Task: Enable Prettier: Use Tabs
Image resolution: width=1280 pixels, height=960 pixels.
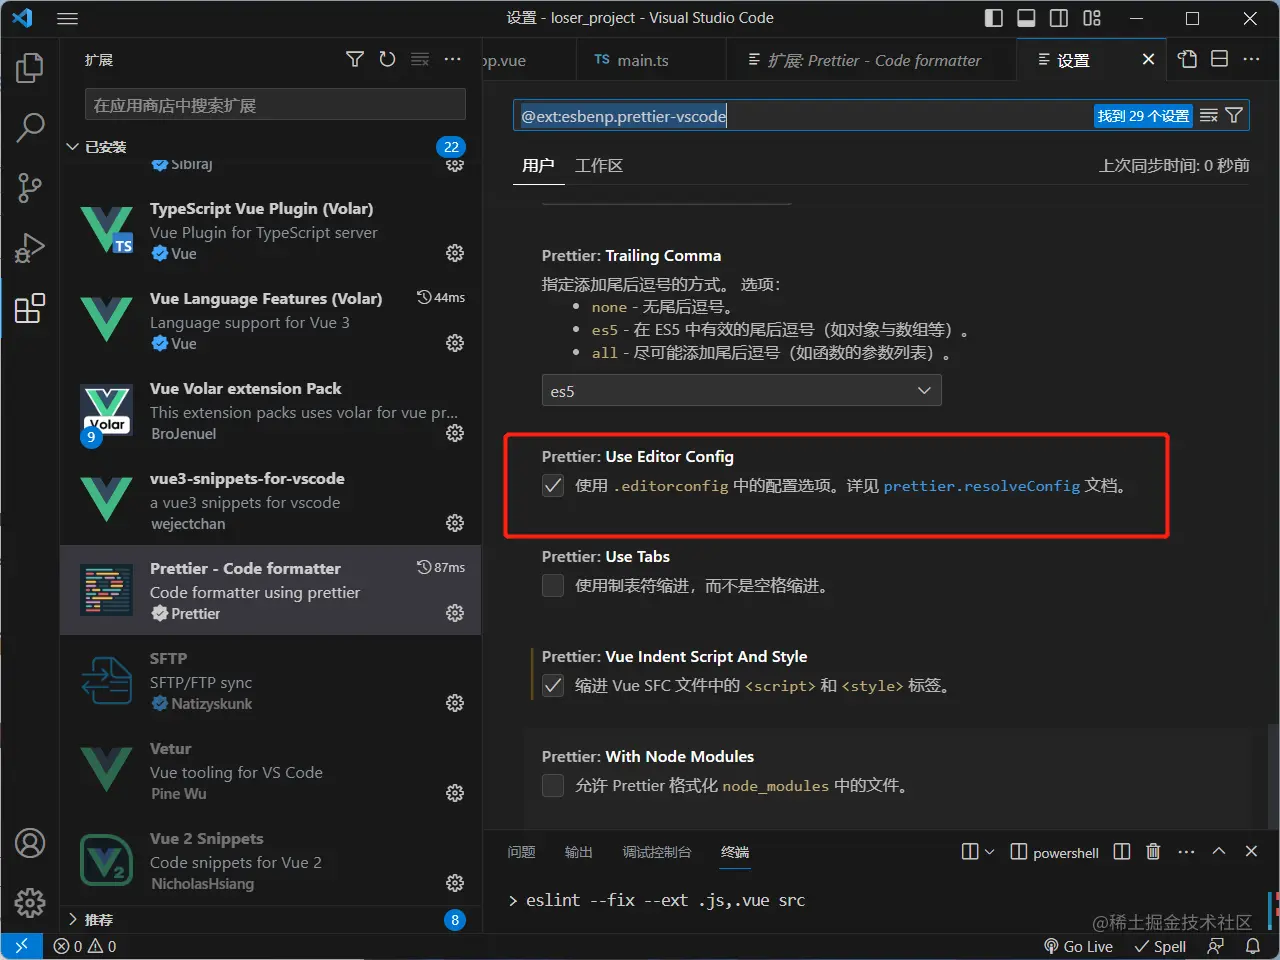Action: [x=553, y=585]
